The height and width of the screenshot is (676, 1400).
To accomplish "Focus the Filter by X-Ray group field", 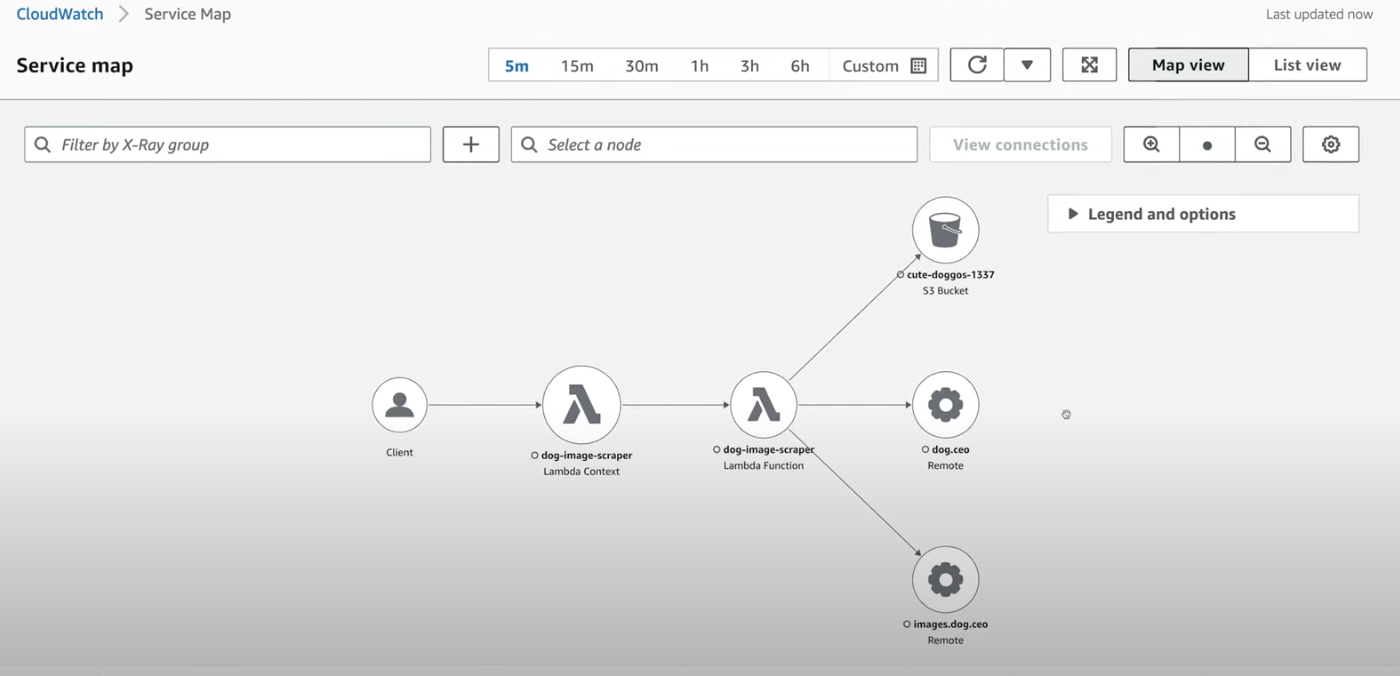I will (228, 144).
